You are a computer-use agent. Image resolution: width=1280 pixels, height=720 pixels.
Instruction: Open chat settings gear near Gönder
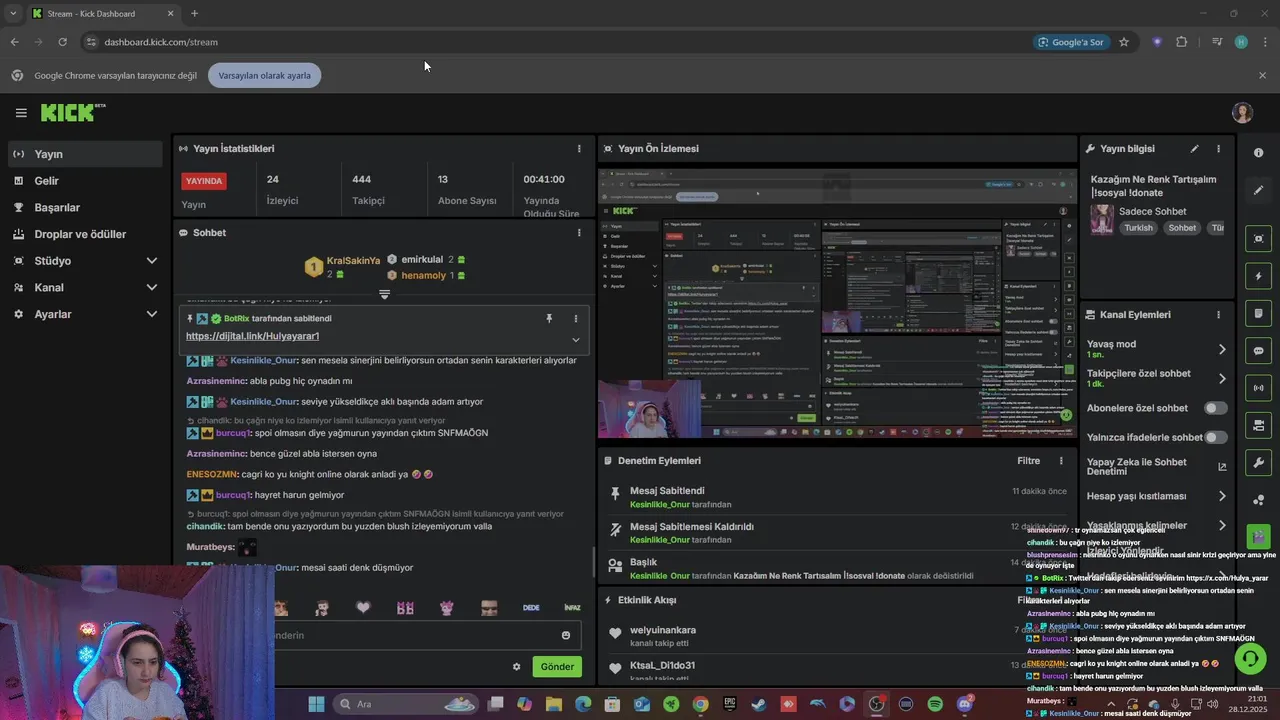coord(517,667)
